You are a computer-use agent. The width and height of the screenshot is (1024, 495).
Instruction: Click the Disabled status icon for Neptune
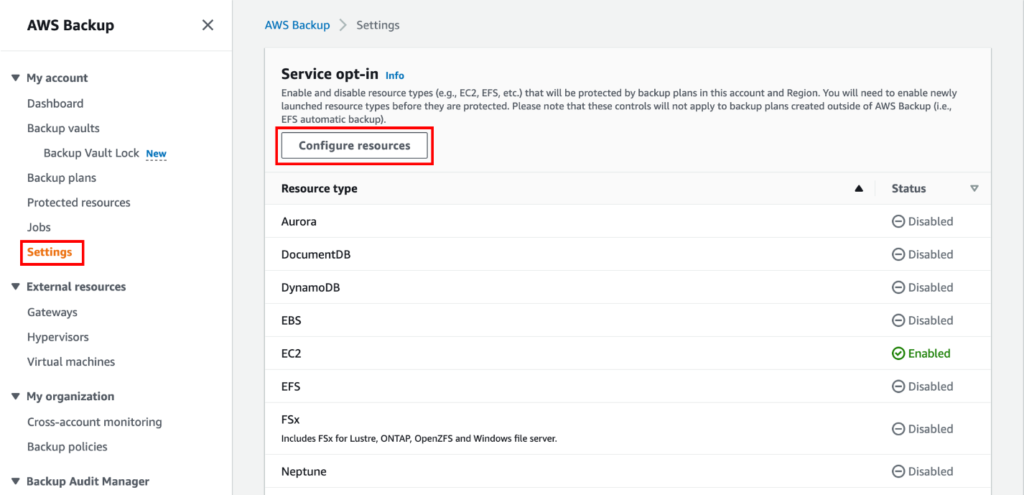coord(898,471)
